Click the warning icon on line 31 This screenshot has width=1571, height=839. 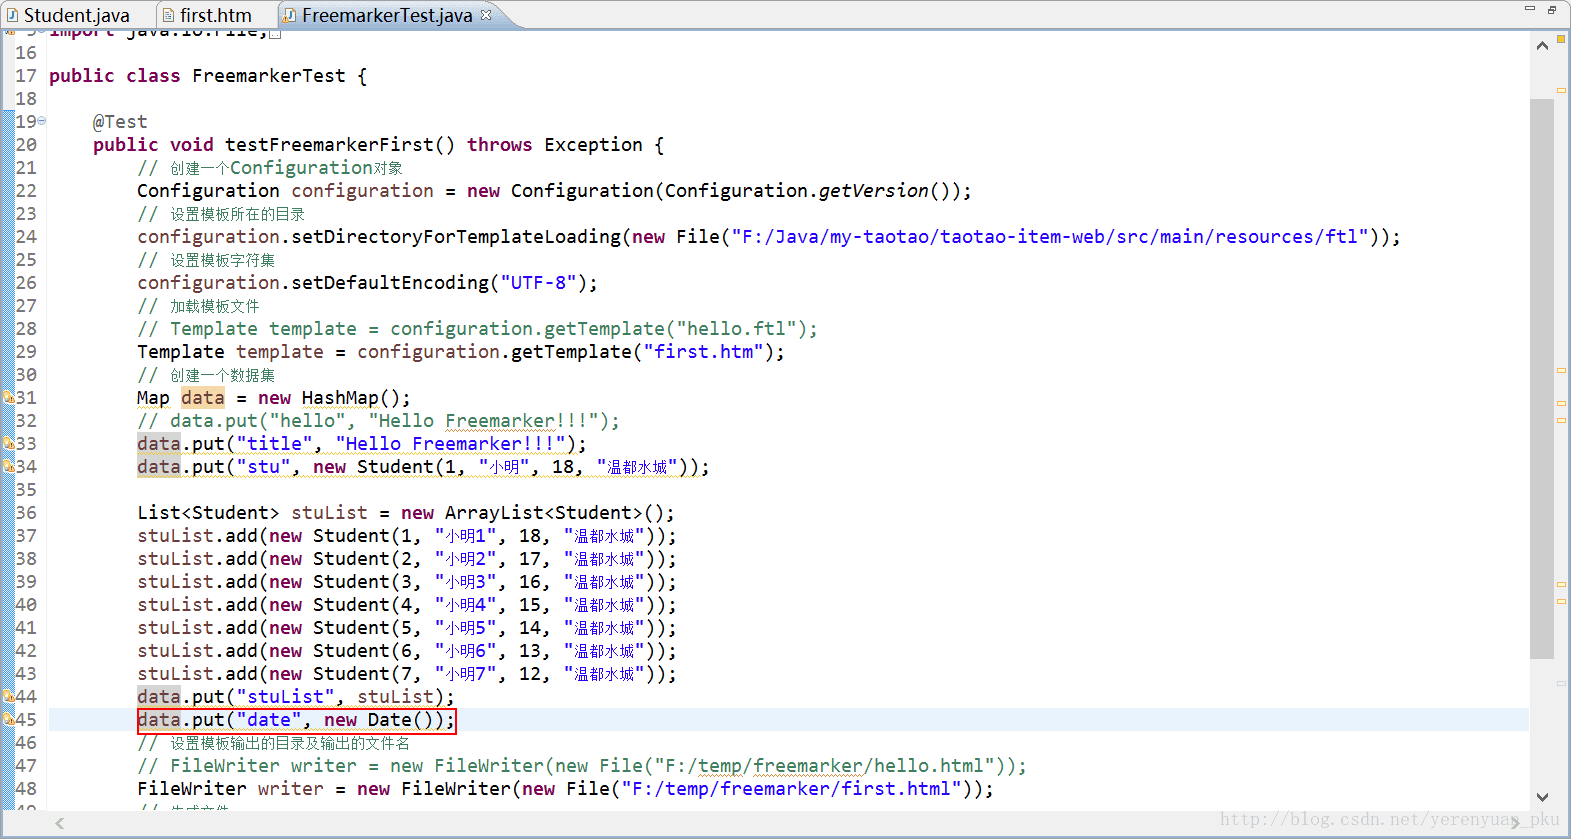[8, 398]
